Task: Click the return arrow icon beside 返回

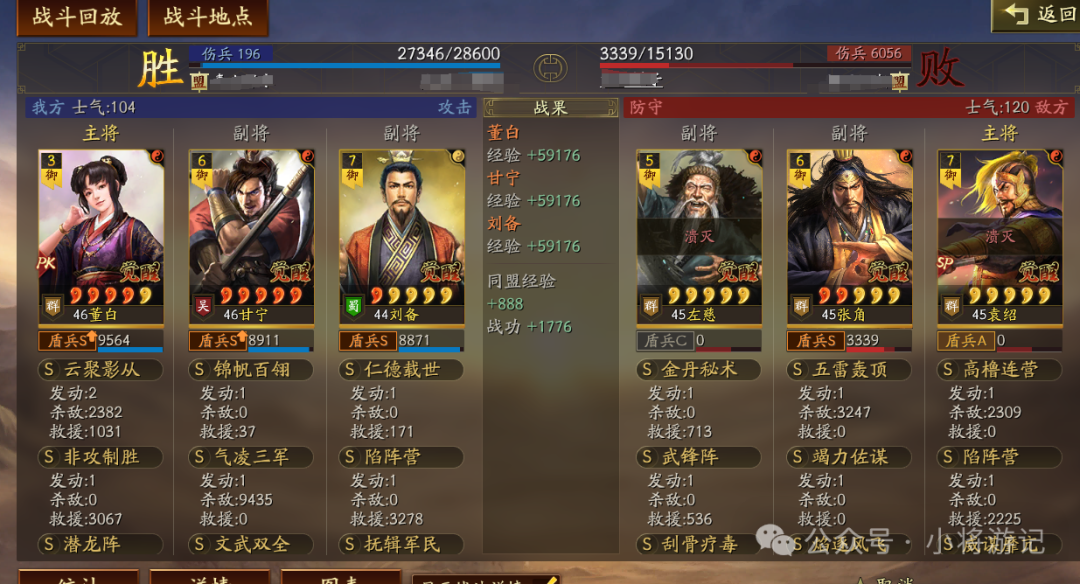Action: (1016, 14)
